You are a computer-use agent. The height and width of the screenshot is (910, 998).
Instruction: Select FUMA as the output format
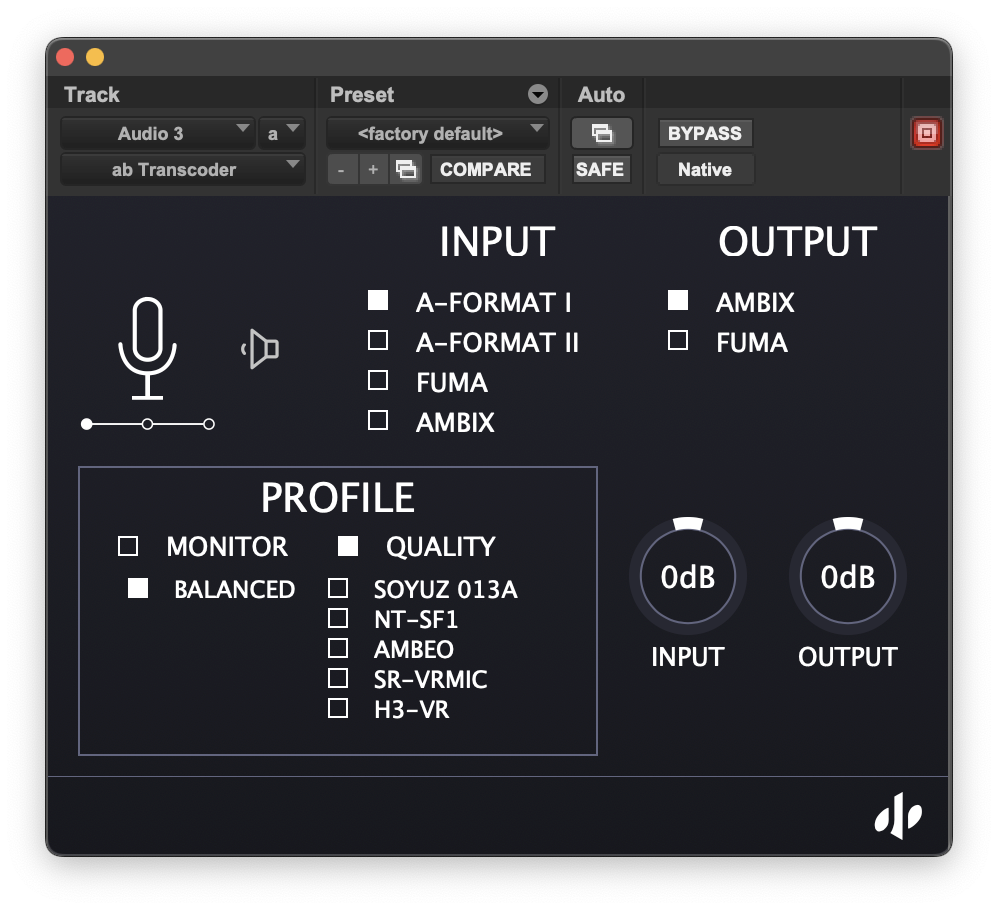[677, 340]
